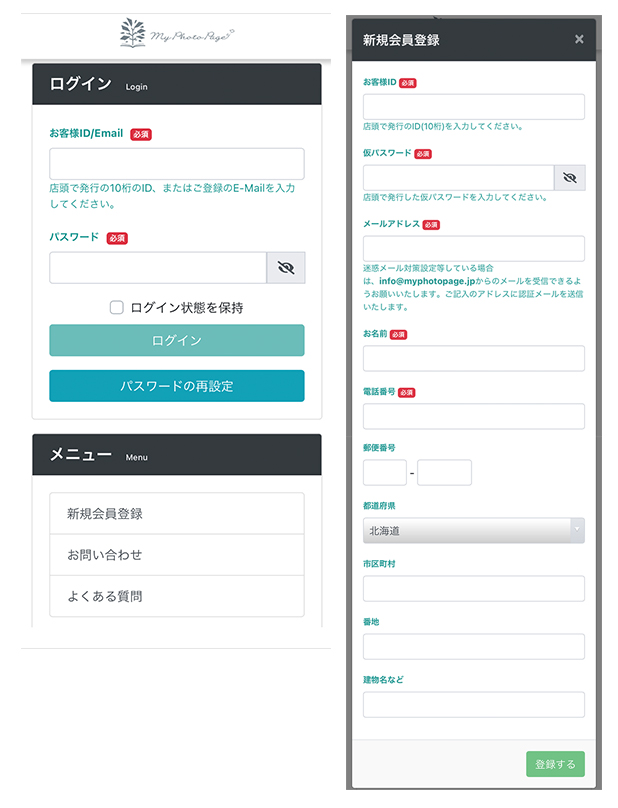Focus the お客様ID/Email login field
Screen dimensions: 618x808
[x=177, y=164]
